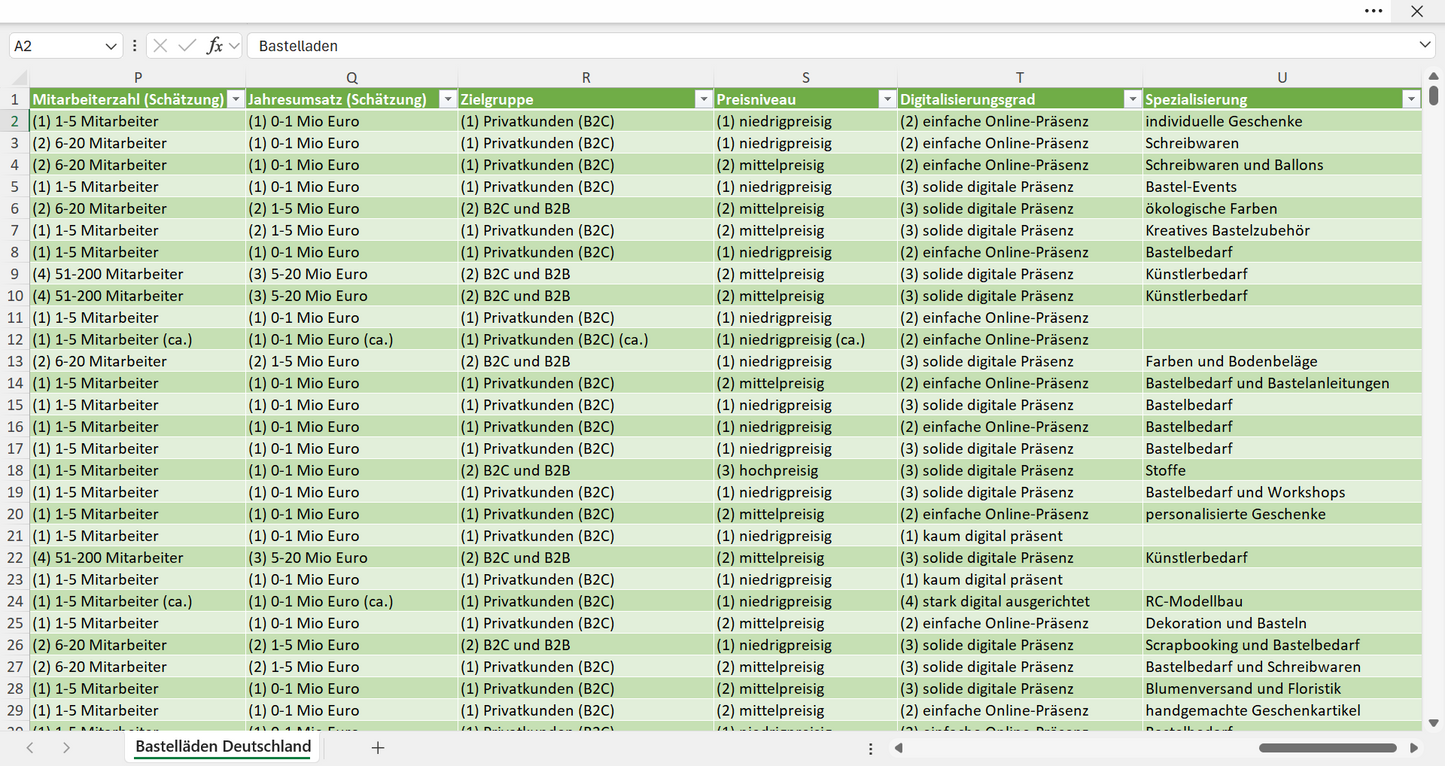Select column T header
This screenshot has width=1445, height=766.
[x=1020, y=78]
